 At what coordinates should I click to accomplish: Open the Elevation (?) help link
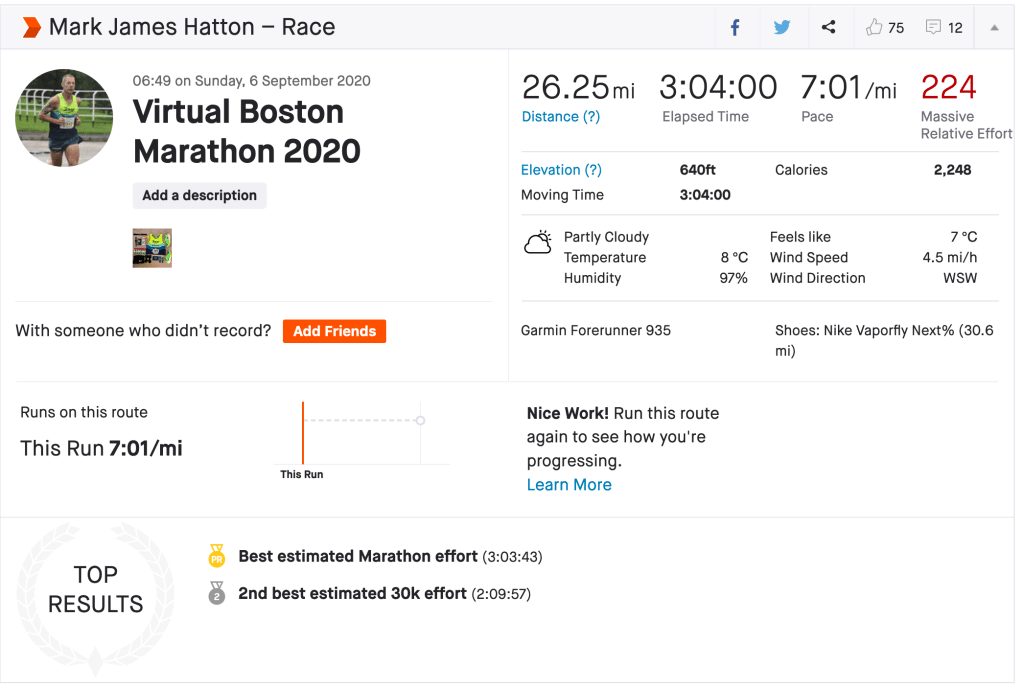[x=561, y=170]
